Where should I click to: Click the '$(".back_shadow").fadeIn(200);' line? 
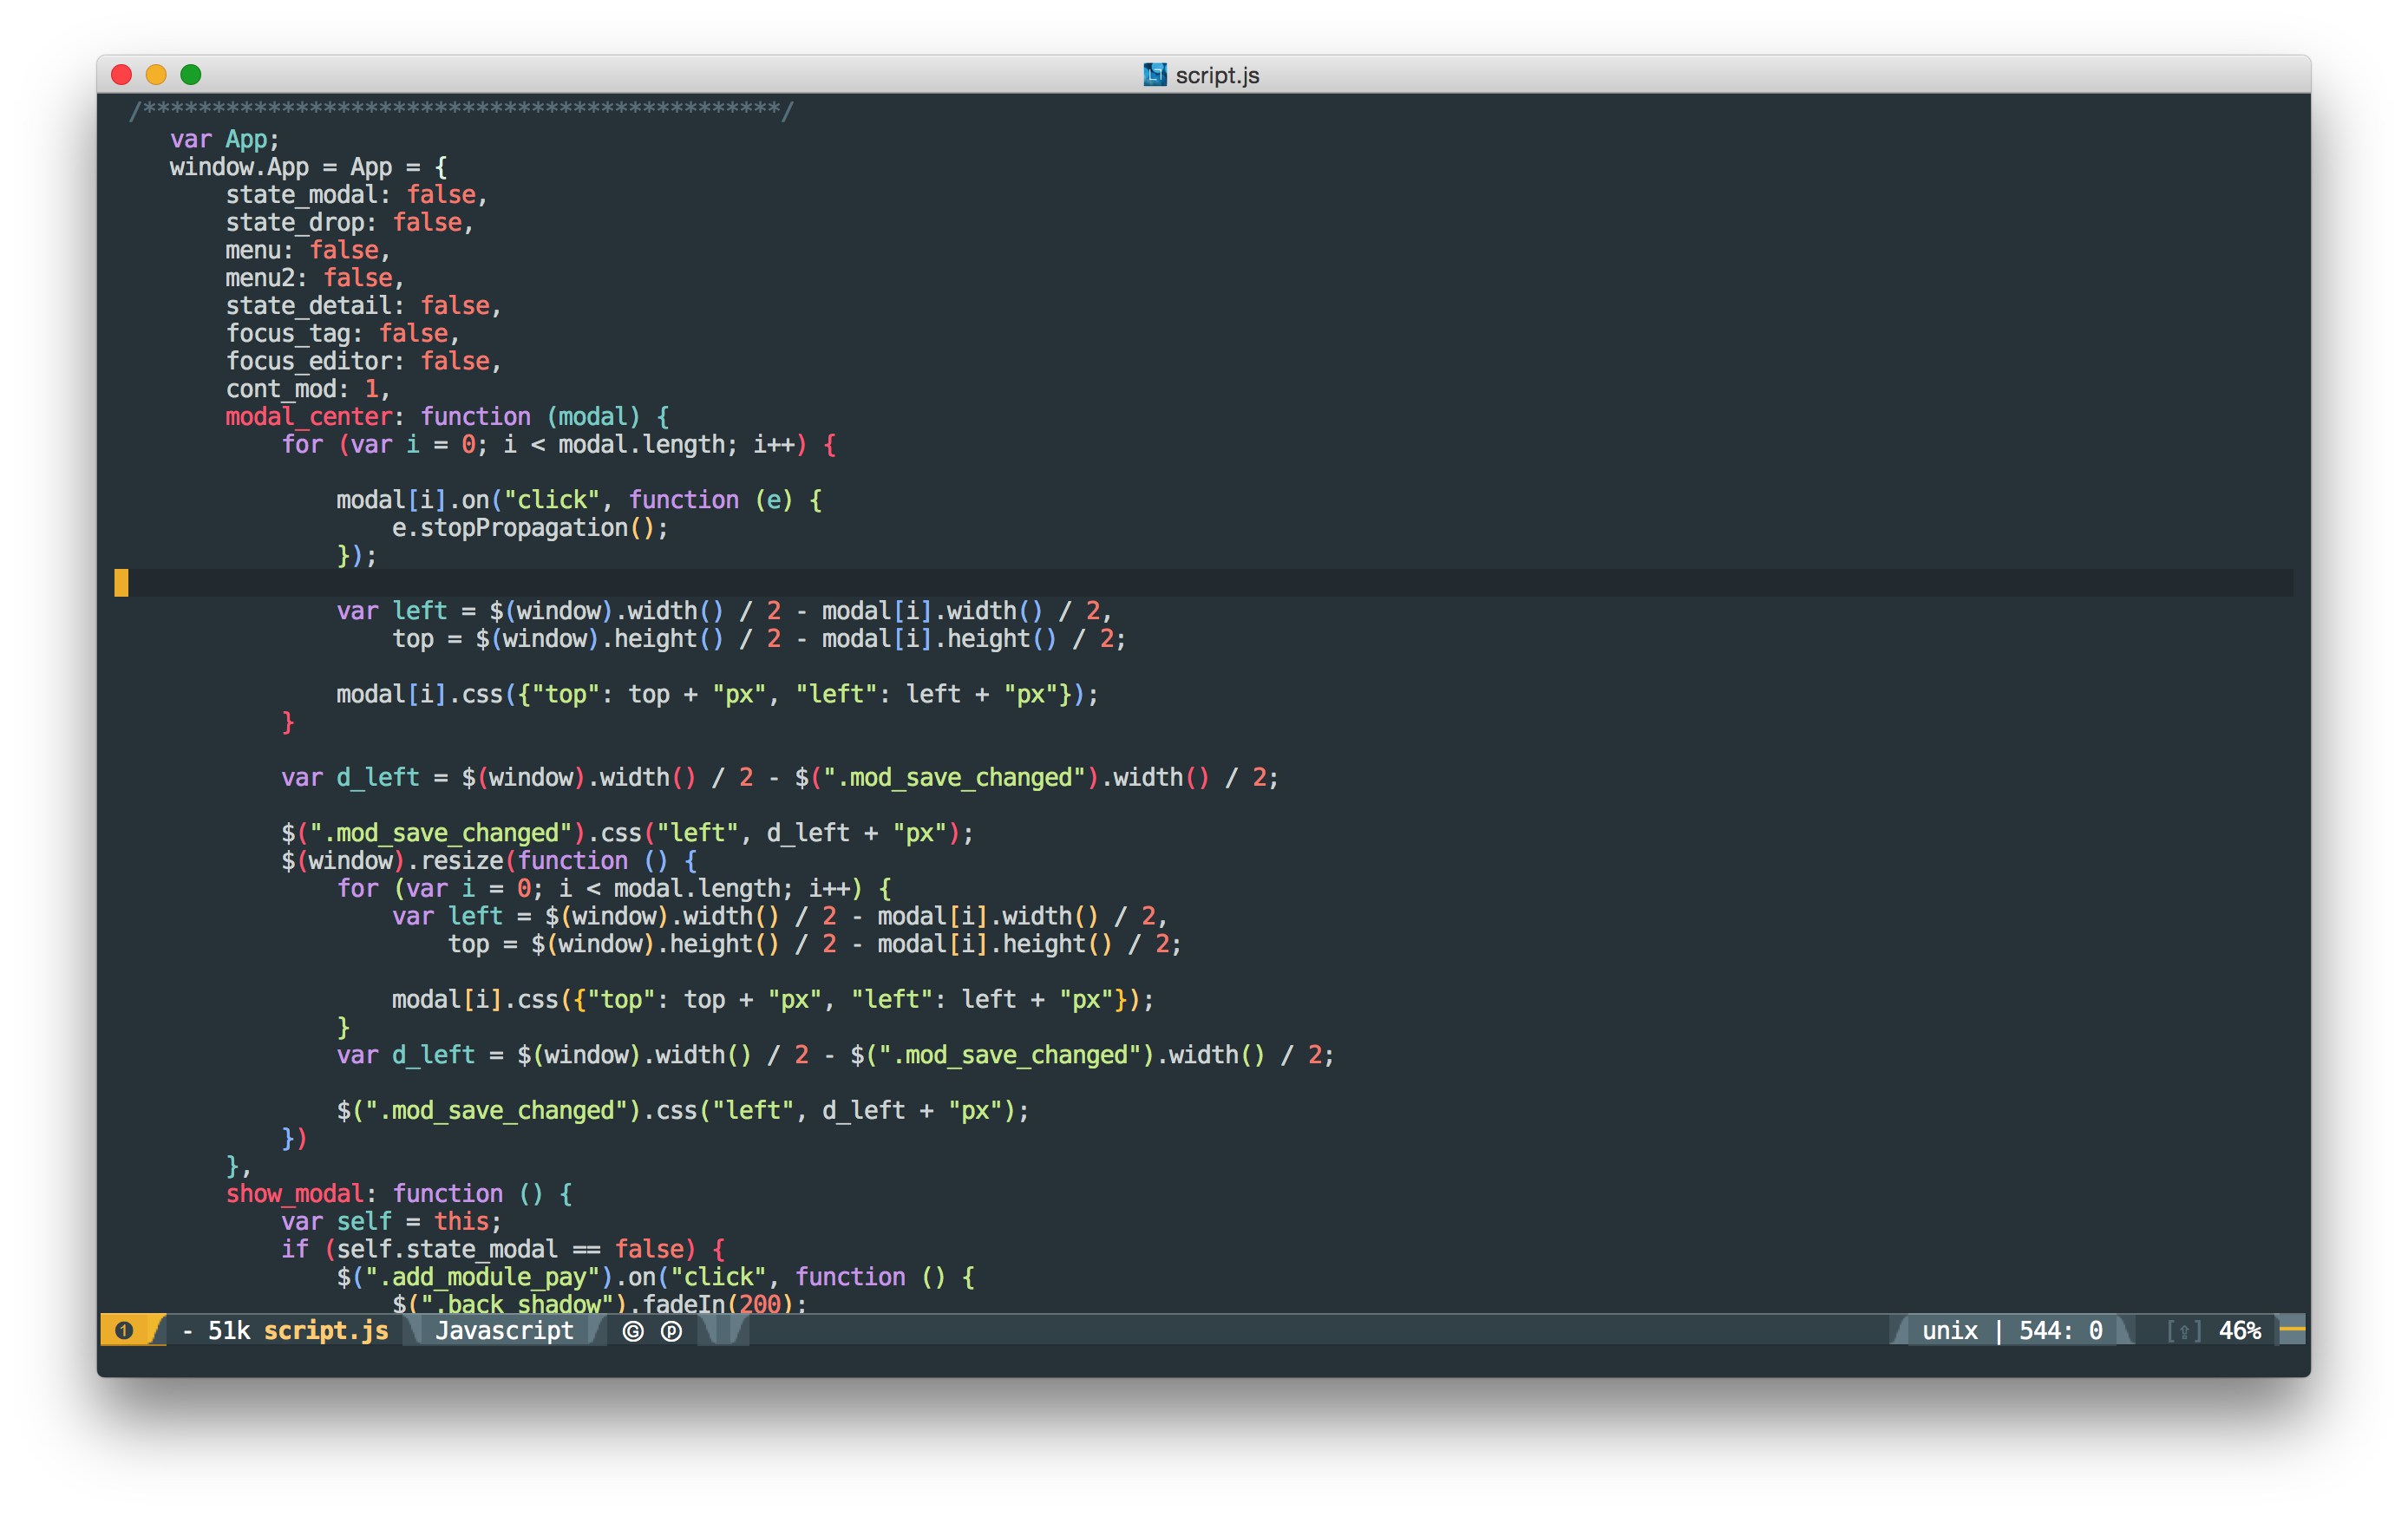(599, 1303)
